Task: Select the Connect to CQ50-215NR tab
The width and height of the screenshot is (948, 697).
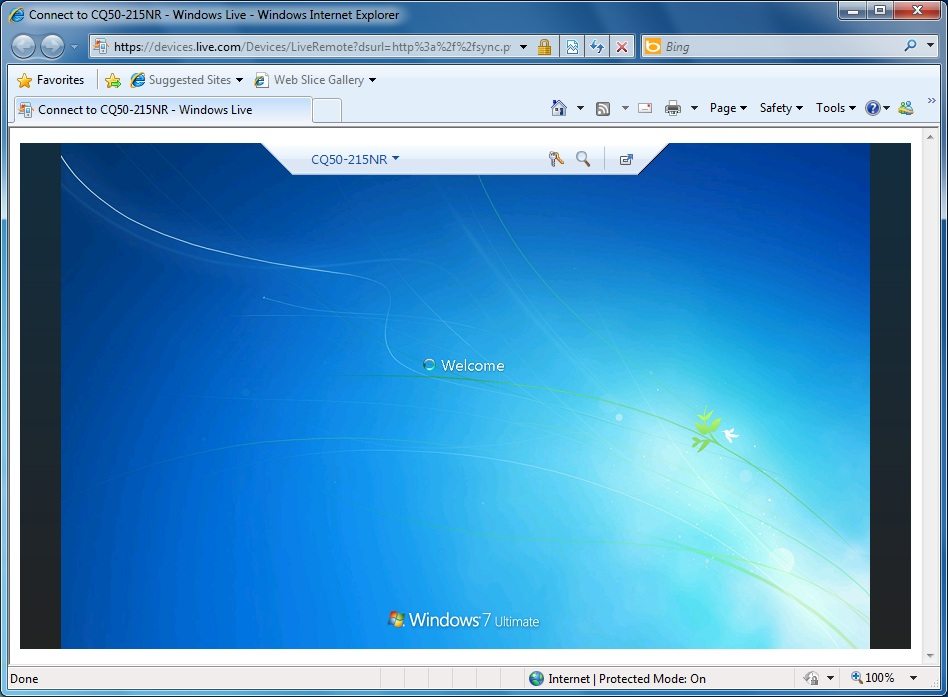Action: pos(162,109)
